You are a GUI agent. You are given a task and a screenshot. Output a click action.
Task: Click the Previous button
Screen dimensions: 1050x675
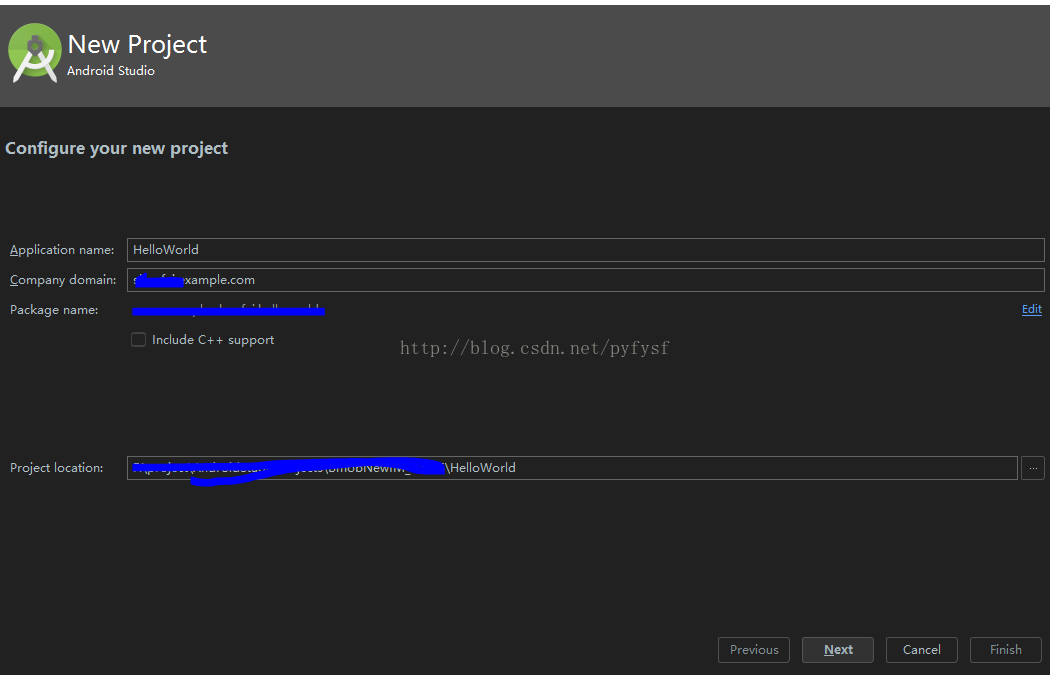pos(754,650)
